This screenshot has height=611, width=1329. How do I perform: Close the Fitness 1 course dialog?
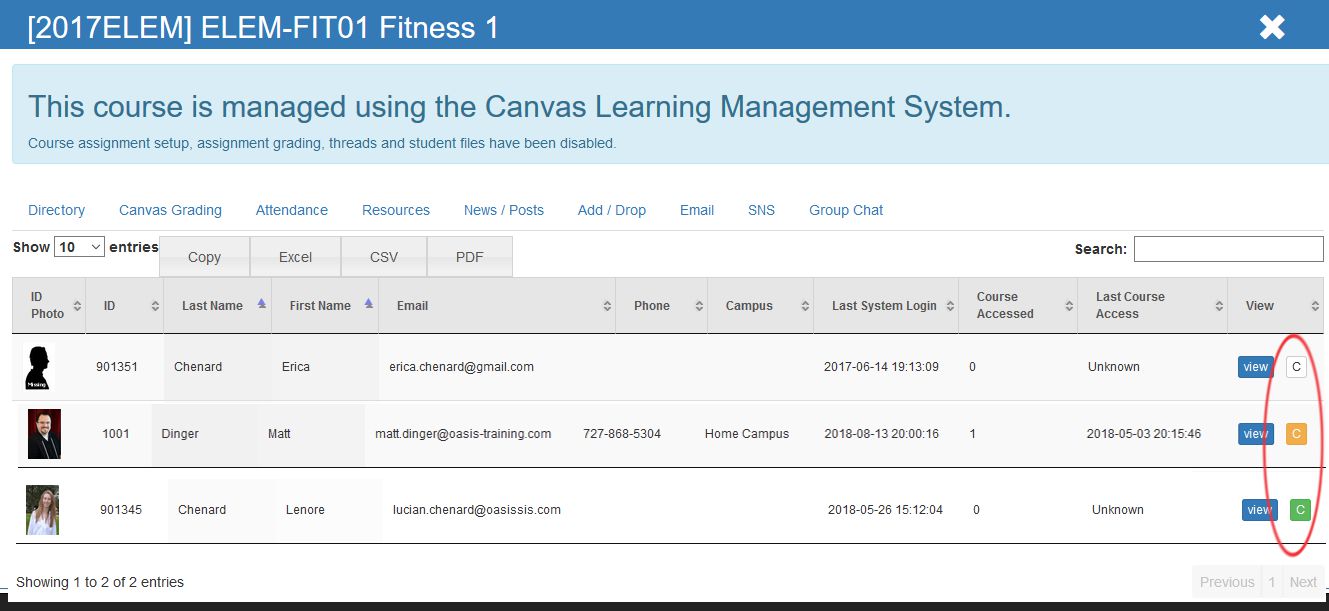coord(1272,27)
